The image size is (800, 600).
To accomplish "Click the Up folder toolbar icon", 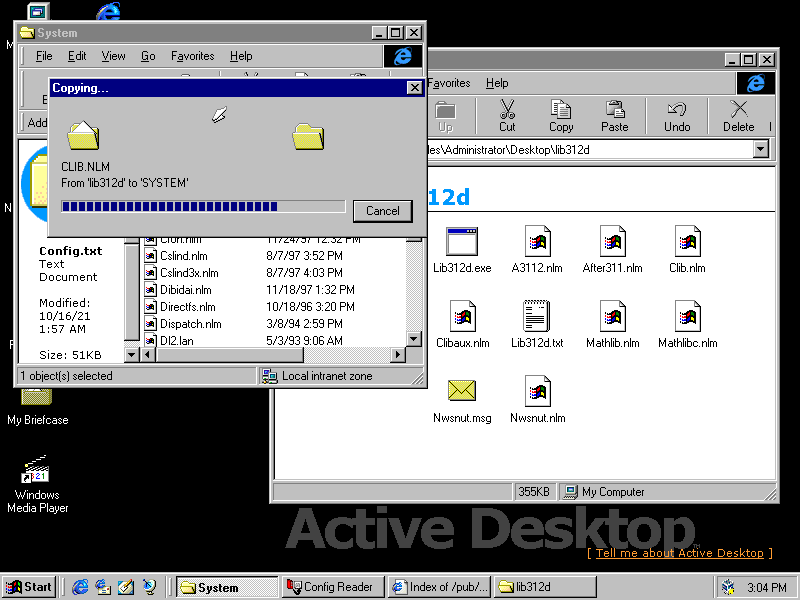I will click(x=445, y=116).
